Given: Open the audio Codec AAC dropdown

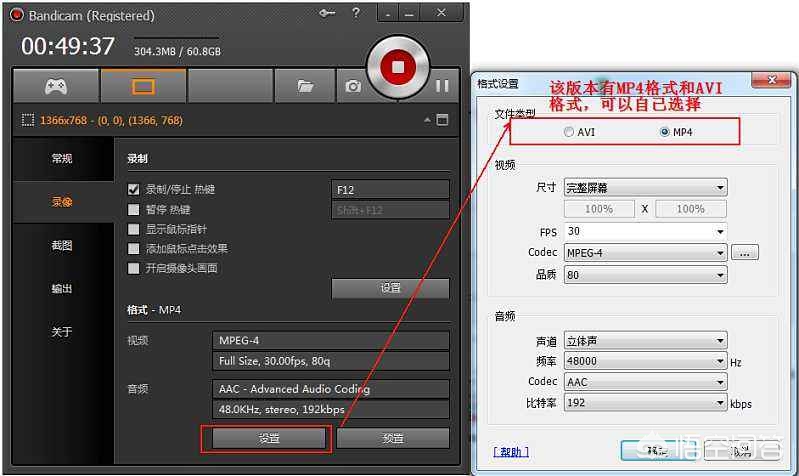Looking at the screenshot, I should pyautogui.click(x=646, y=382).
